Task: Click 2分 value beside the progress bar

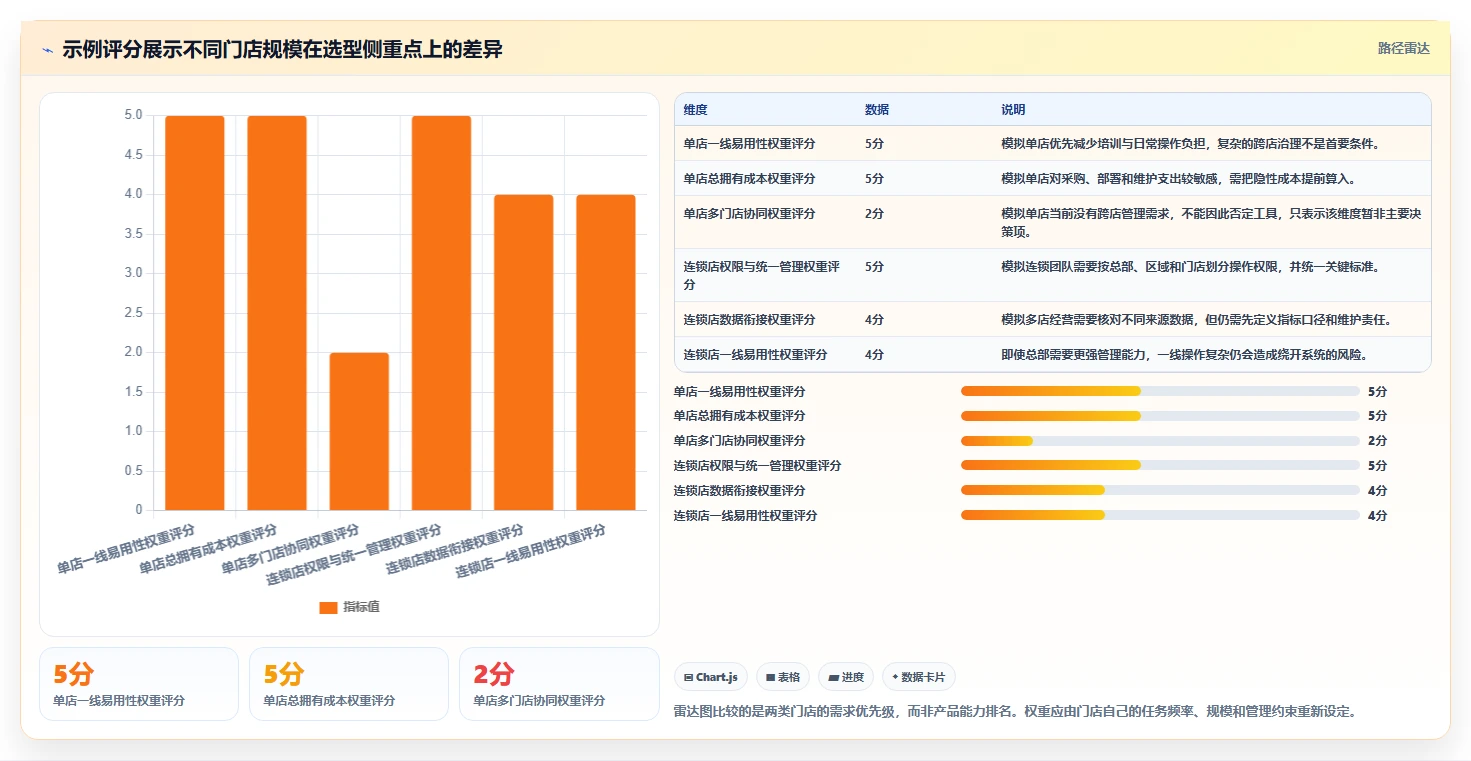Action: (x=1377, y=441)
